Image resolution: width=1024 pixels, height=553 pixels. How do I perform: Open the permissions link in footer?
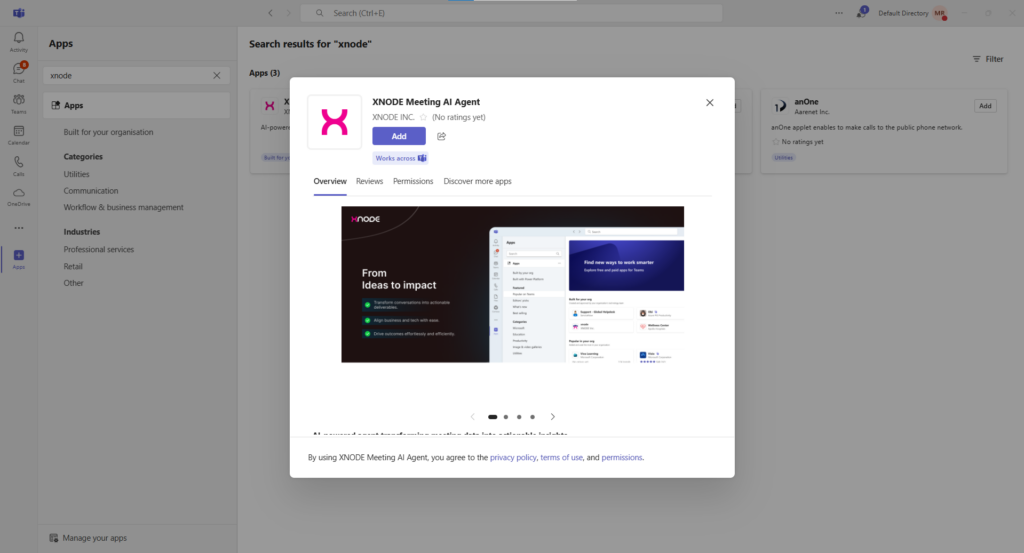click(622, 458)
